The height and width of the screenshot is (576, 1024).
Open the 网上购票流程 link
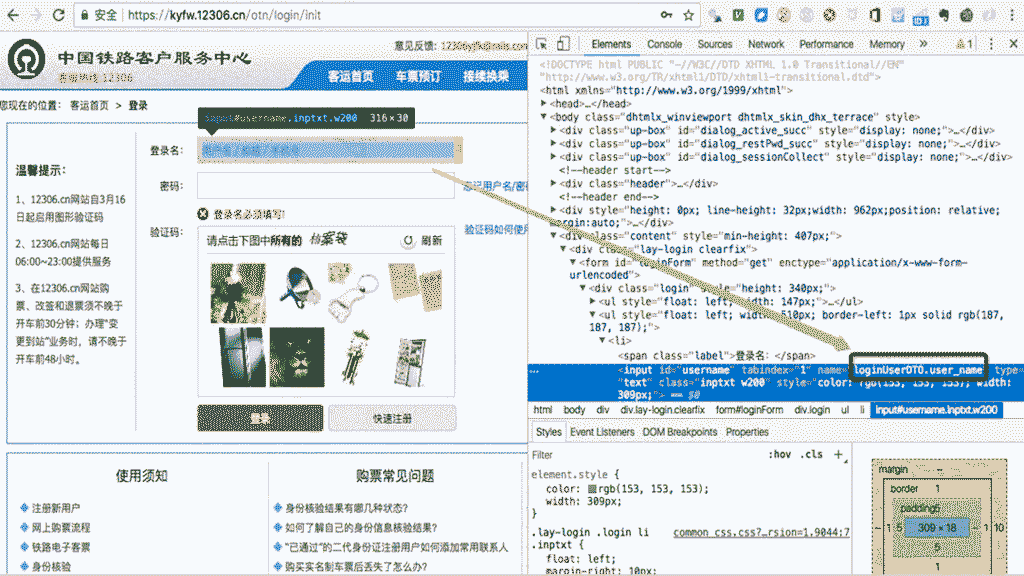[x=61, y=527]
